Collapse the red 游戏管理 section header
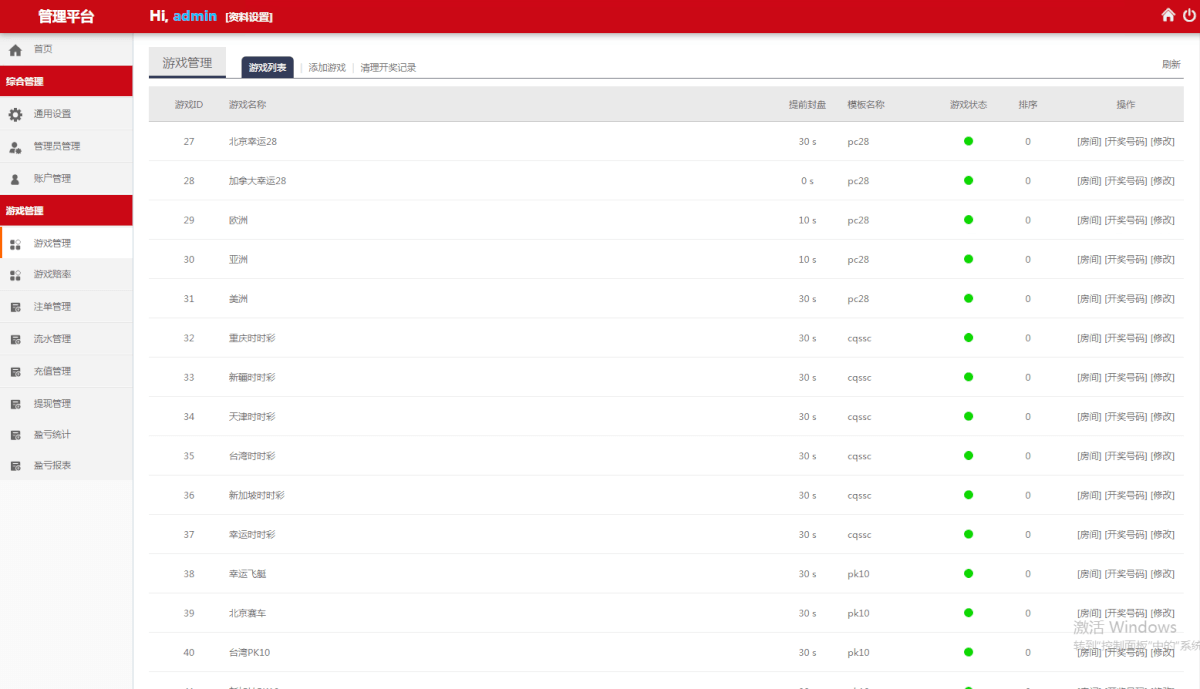 66,210
